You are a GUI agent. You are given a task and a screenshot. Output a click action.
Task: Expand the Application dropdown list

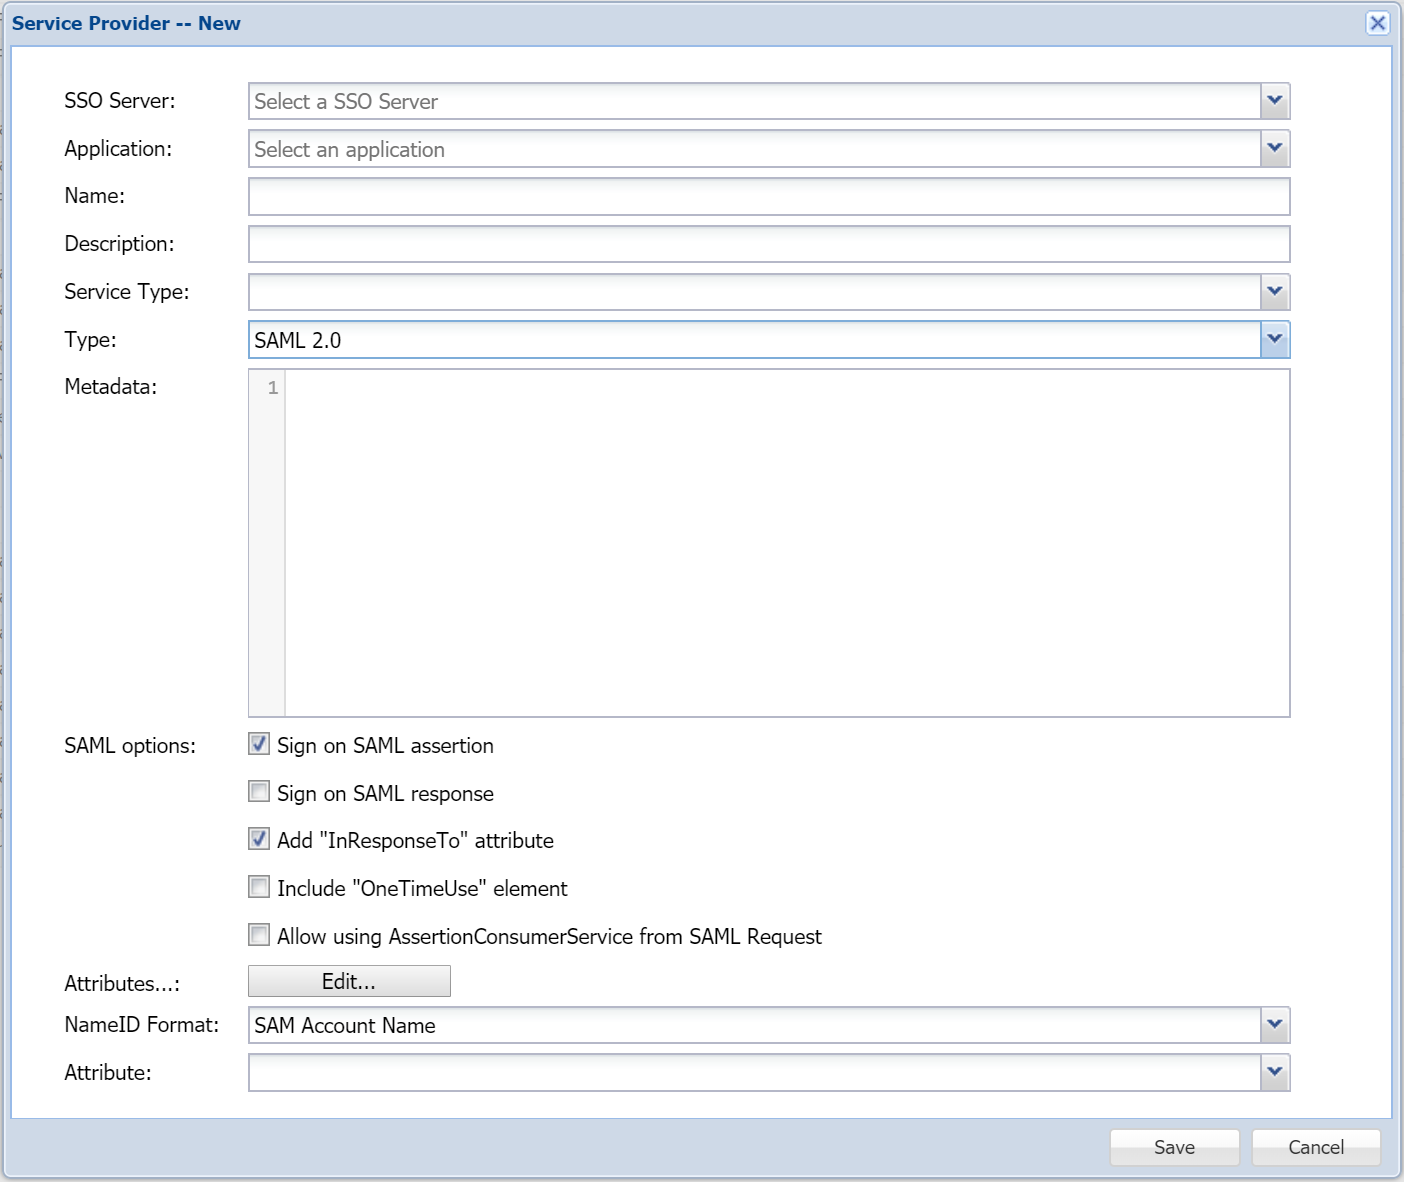coord(1274,149)
